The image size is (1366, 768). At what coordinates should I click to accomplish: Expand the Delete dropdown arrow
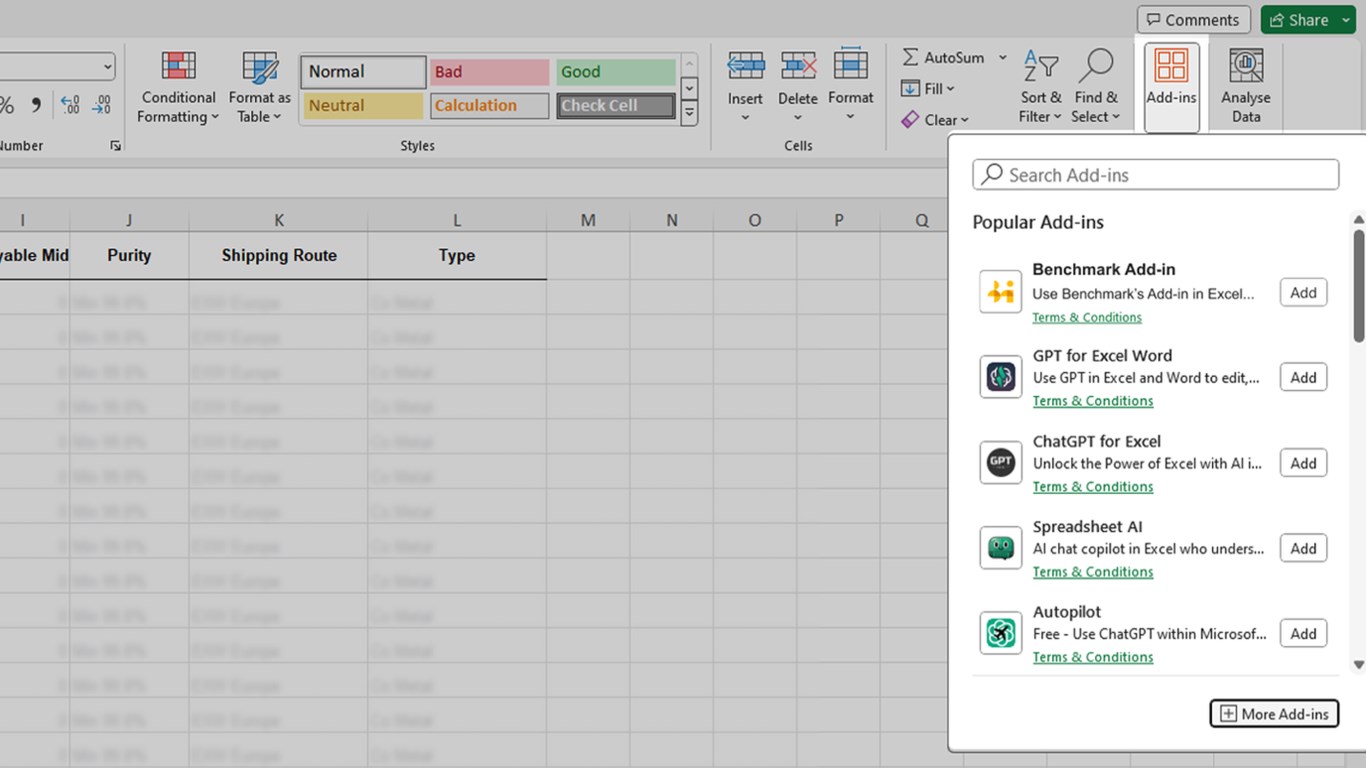coord(798,118)
